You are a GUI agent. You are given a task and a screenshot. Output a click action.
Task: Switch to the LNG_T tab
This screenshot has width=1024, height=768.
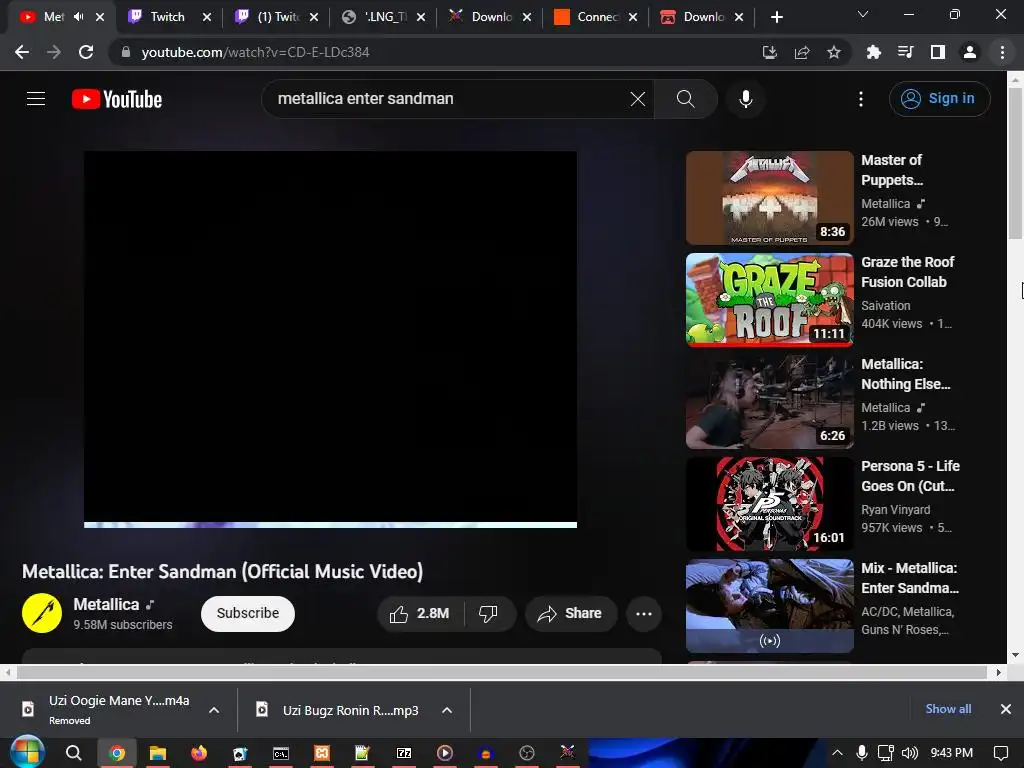(x=385, y=17)
